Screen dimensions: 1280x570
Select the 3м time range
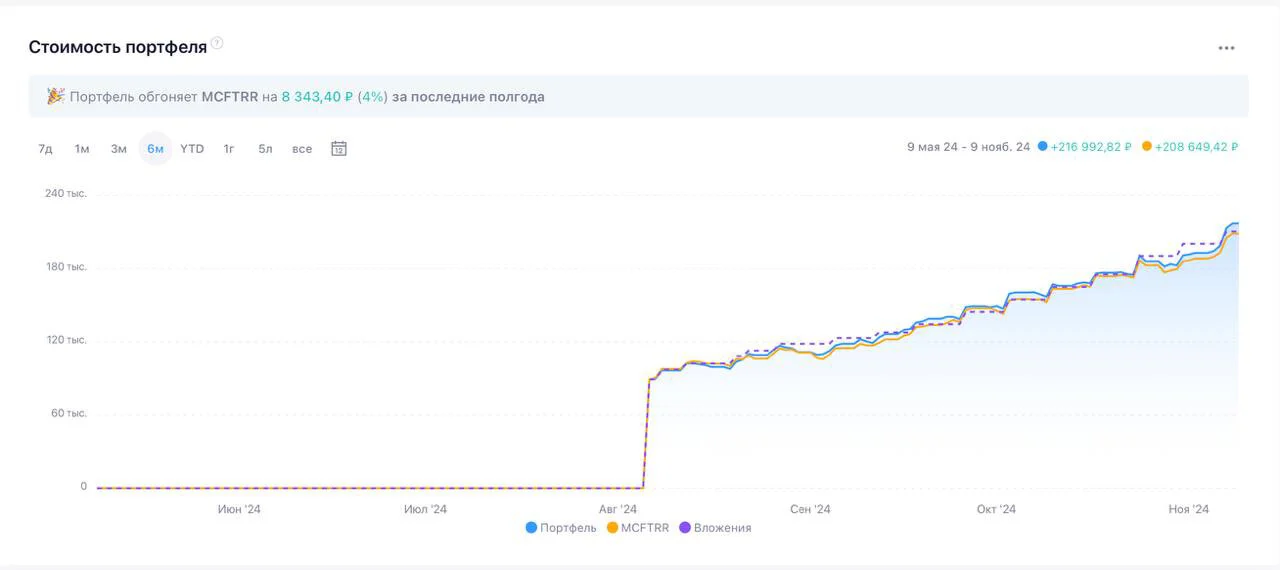(x=119, y=149)
